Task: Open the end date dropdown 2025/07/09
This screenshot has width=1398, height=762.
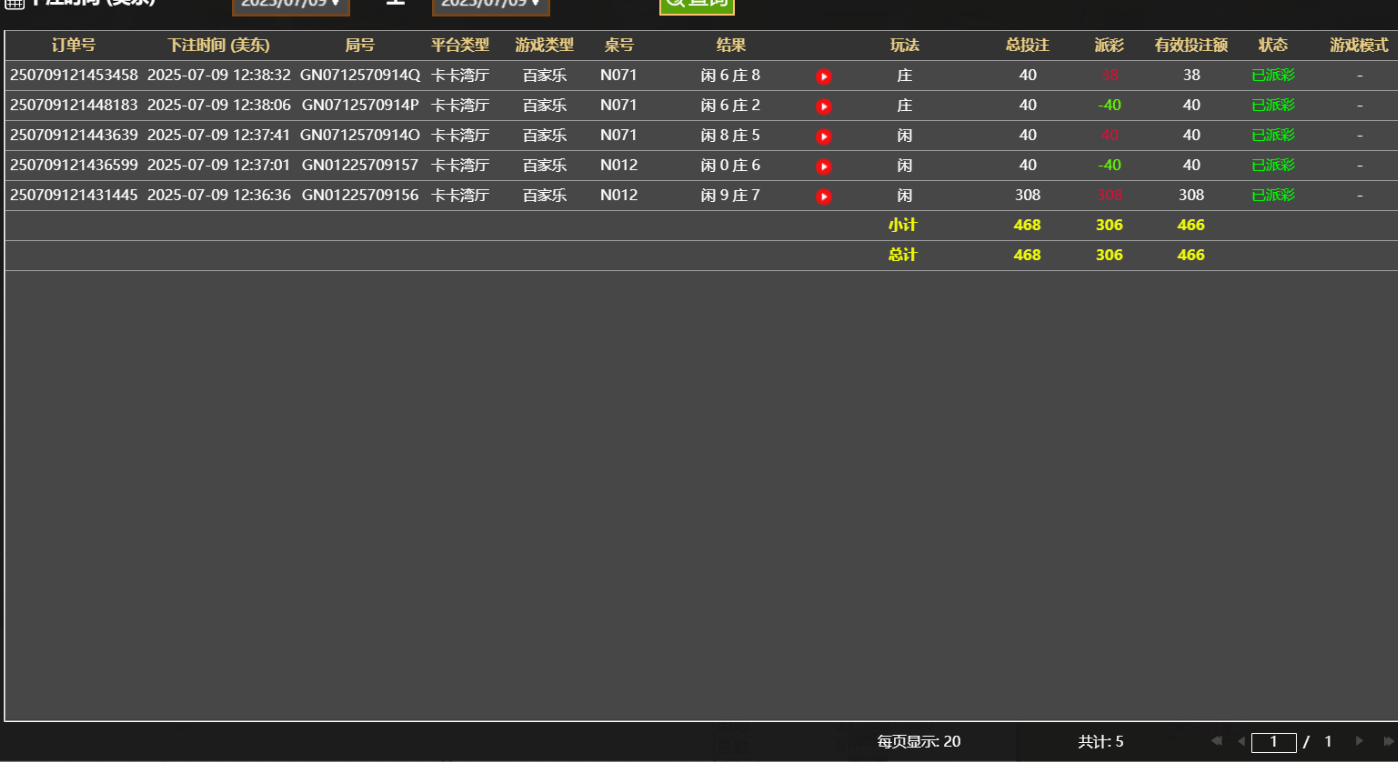Action: (x=491, y=6)
